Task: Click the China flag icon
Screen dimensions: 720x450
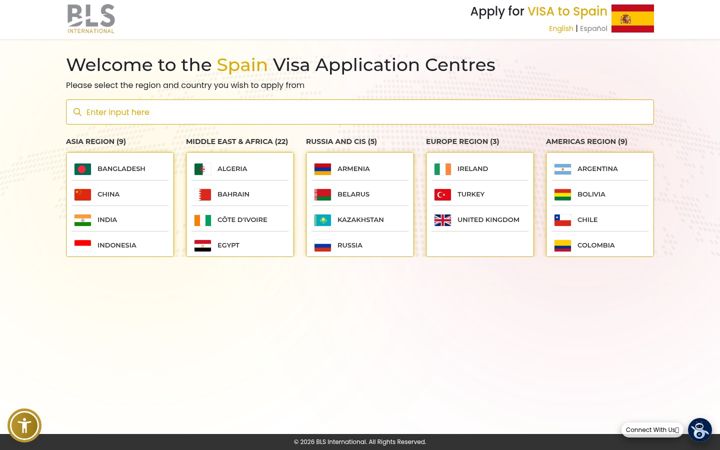Action: pyautogui.click(x=83, y=195)
